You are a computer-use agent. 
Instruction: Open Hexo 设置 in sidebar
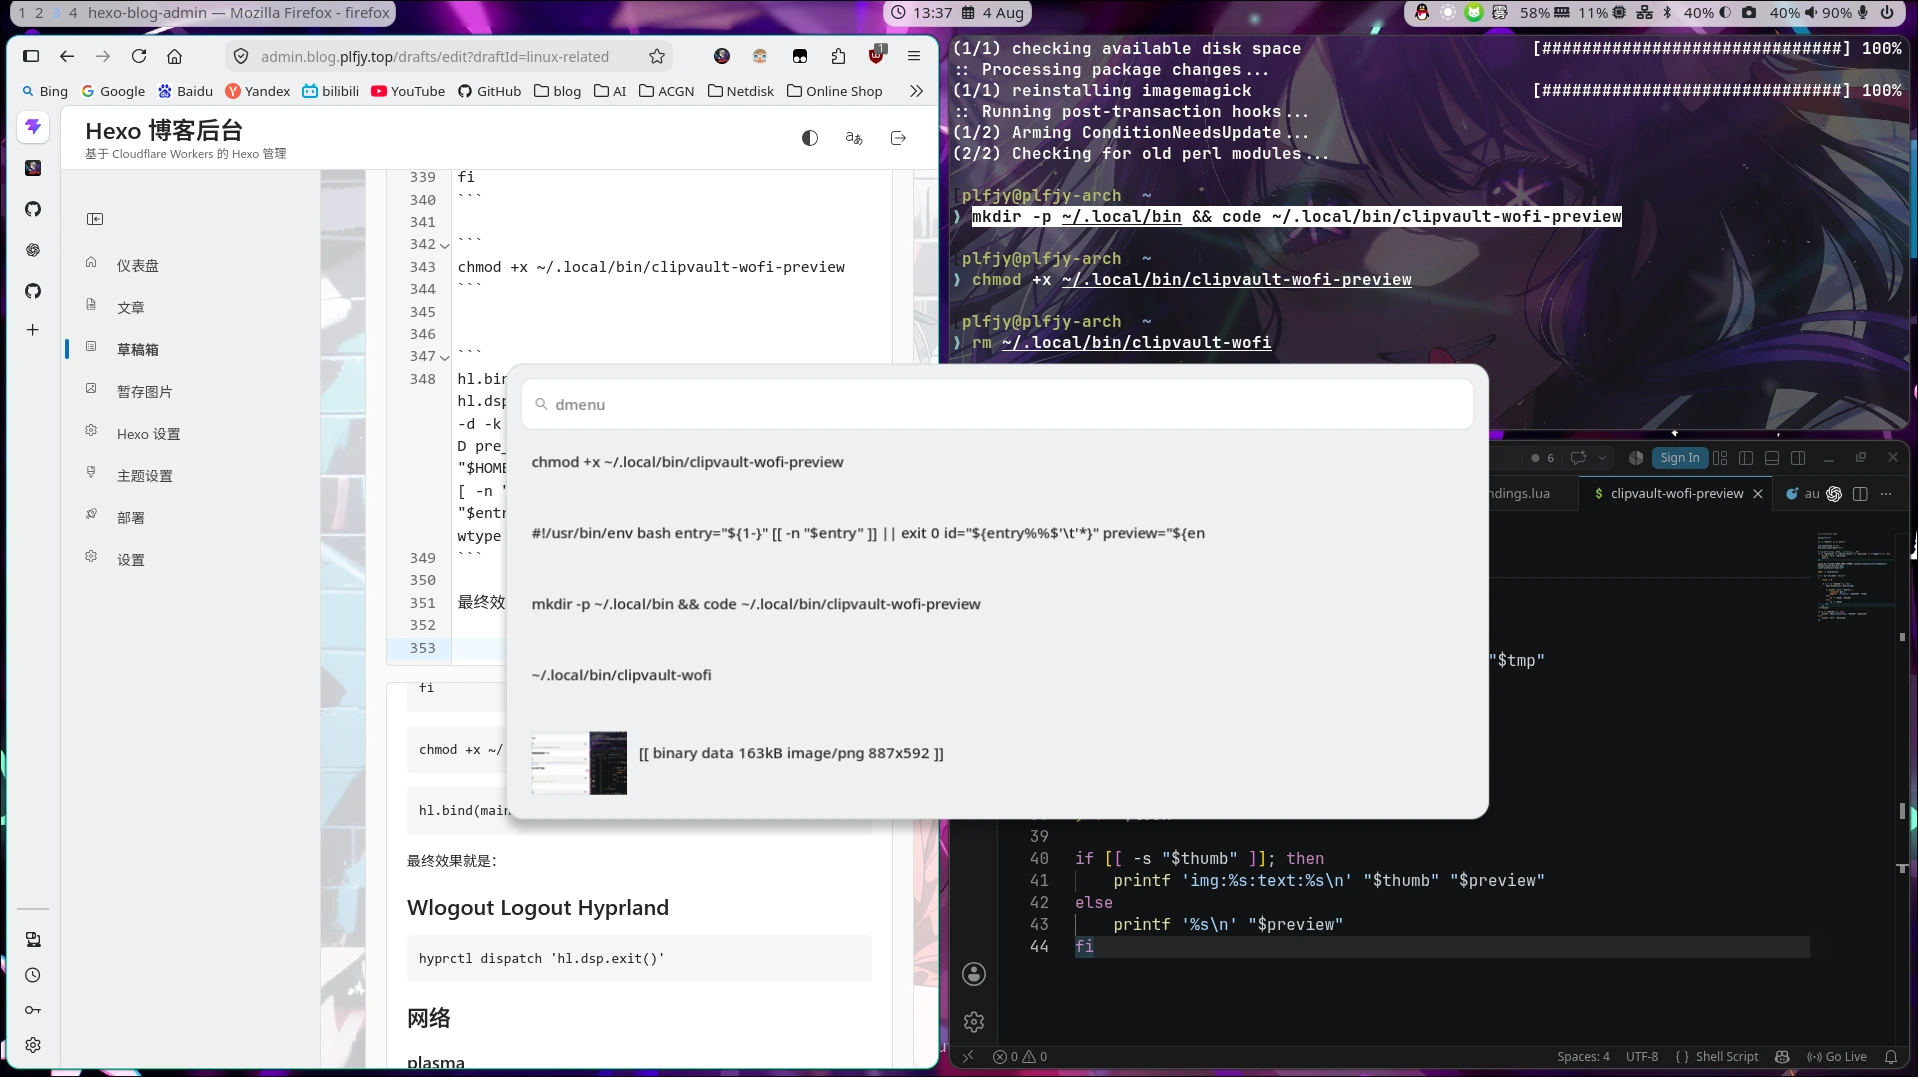coord(148,433)
